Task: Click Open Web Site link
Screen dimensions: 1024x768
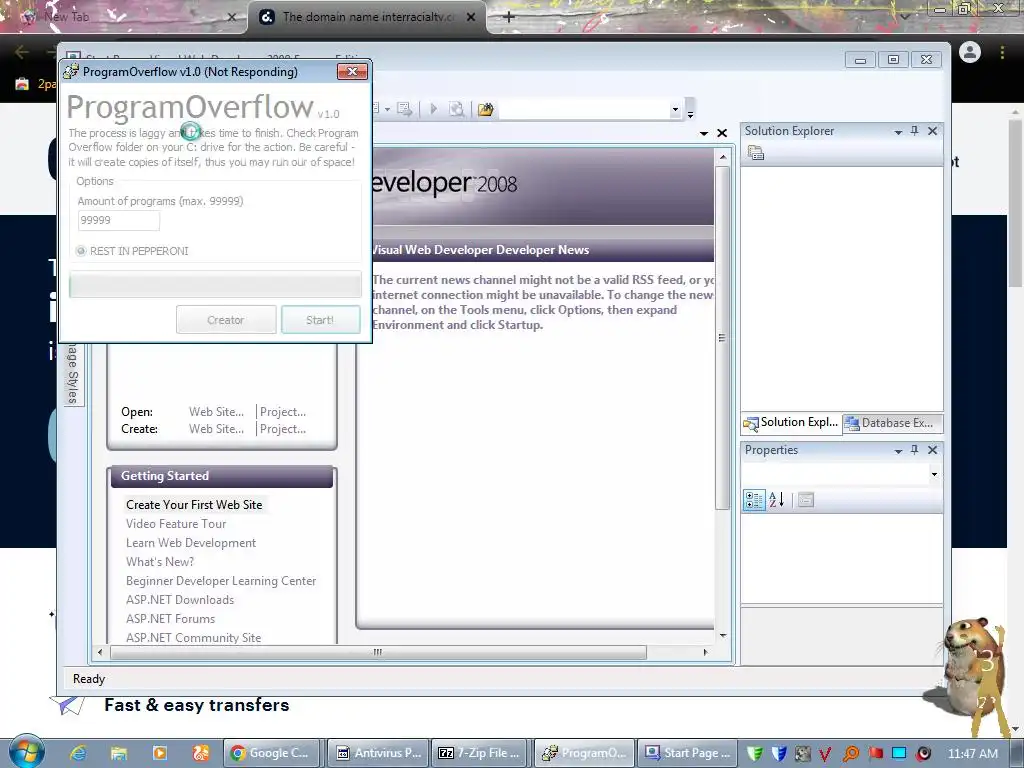Action: tap(216, 412)
